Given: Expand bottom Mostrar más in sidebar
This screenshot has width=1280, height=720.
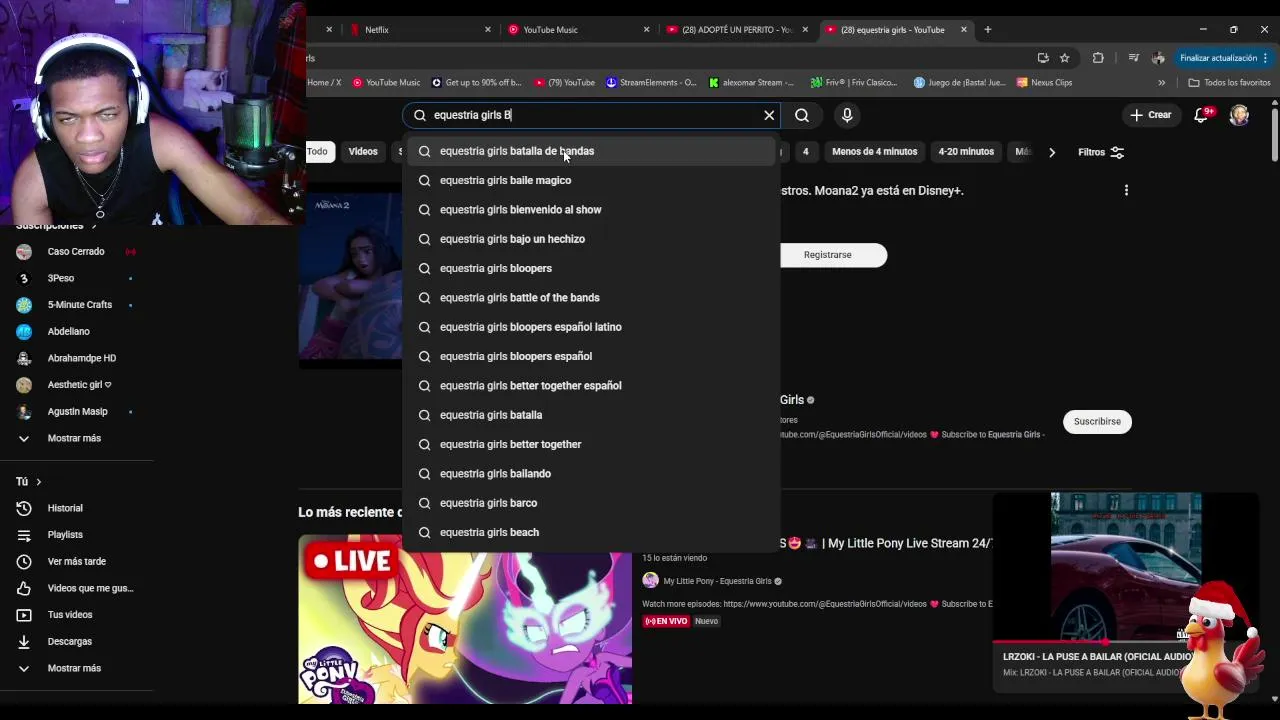Looking at the screenshot, I should pyautogui.click(x=76, y=668).
